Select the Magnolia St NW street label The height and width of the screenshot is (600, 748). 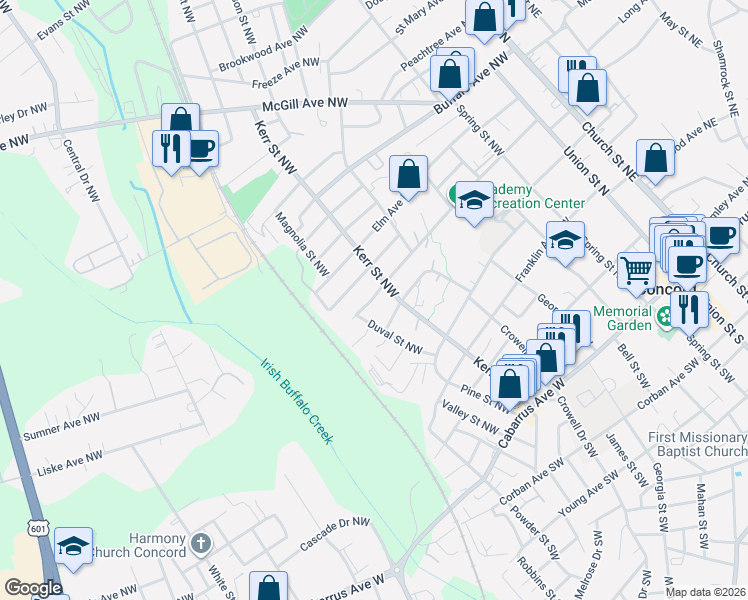[302, 244]
